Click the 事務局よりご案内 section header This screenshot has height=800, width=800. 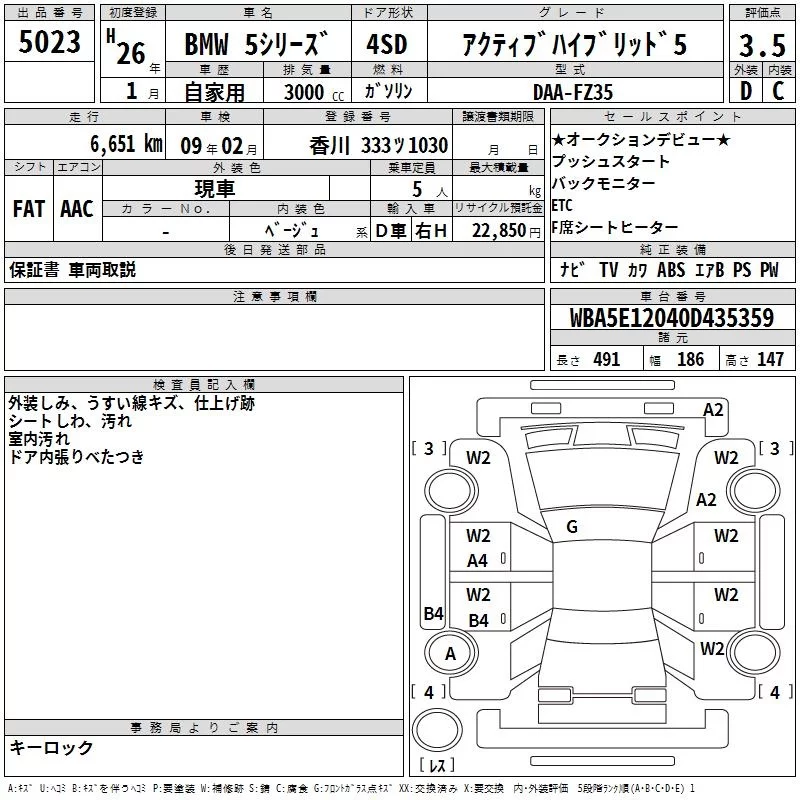(204, 728)
